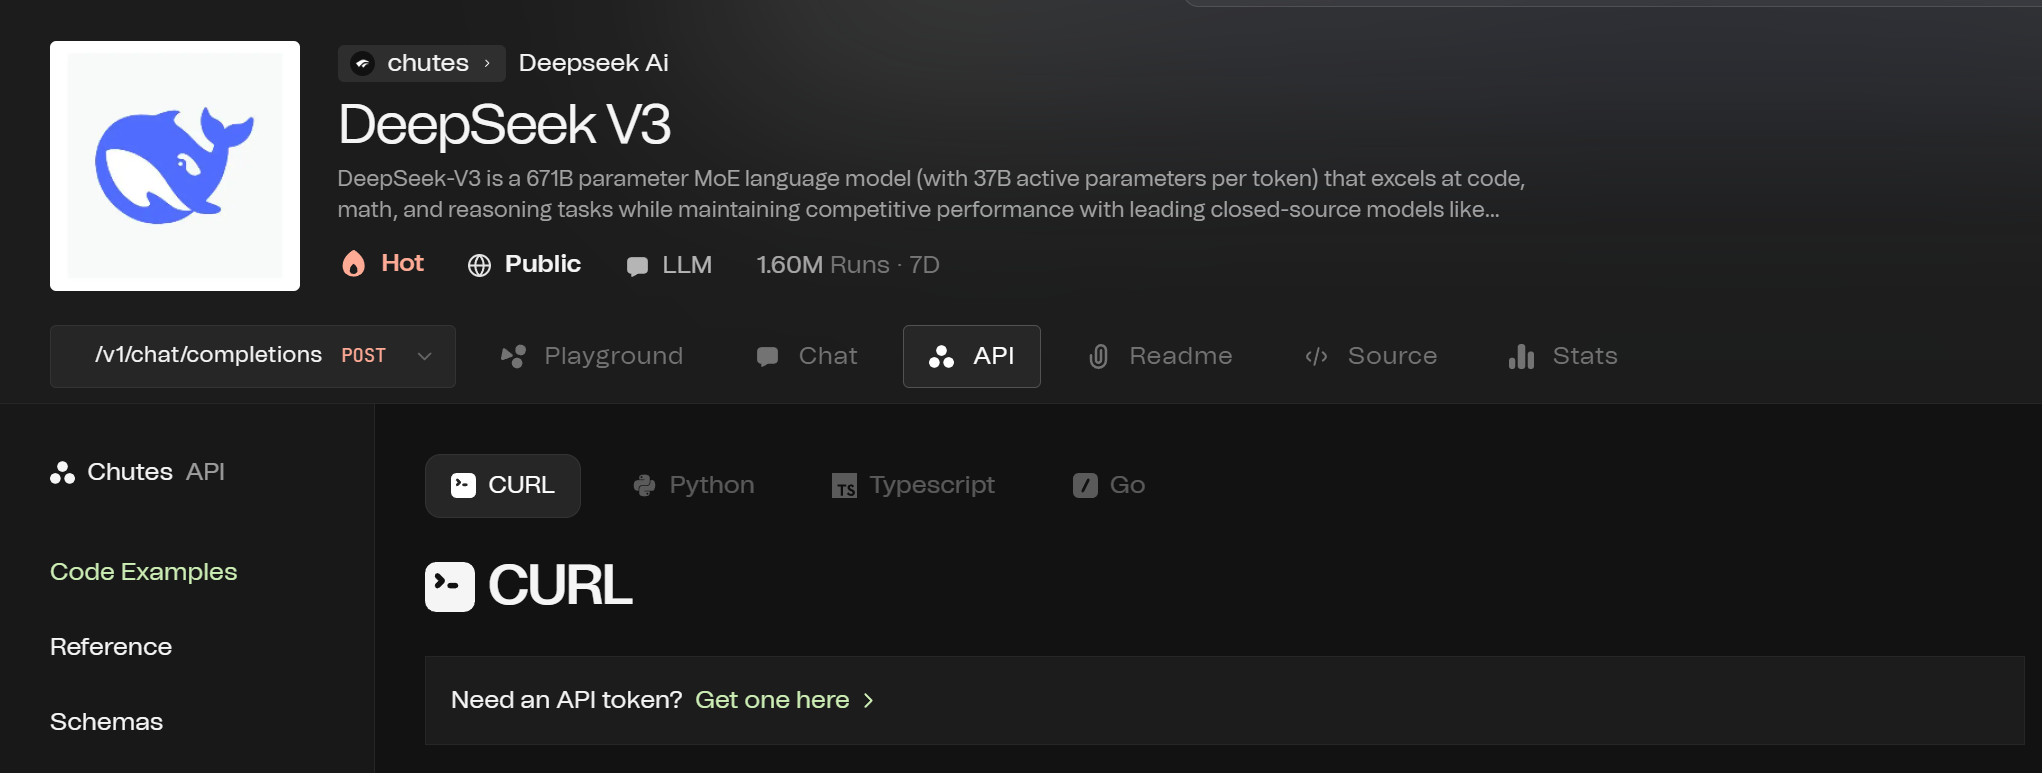
Task: Open the Deepseek Ai breadcrumb link
Action: [x=593, y=63]
